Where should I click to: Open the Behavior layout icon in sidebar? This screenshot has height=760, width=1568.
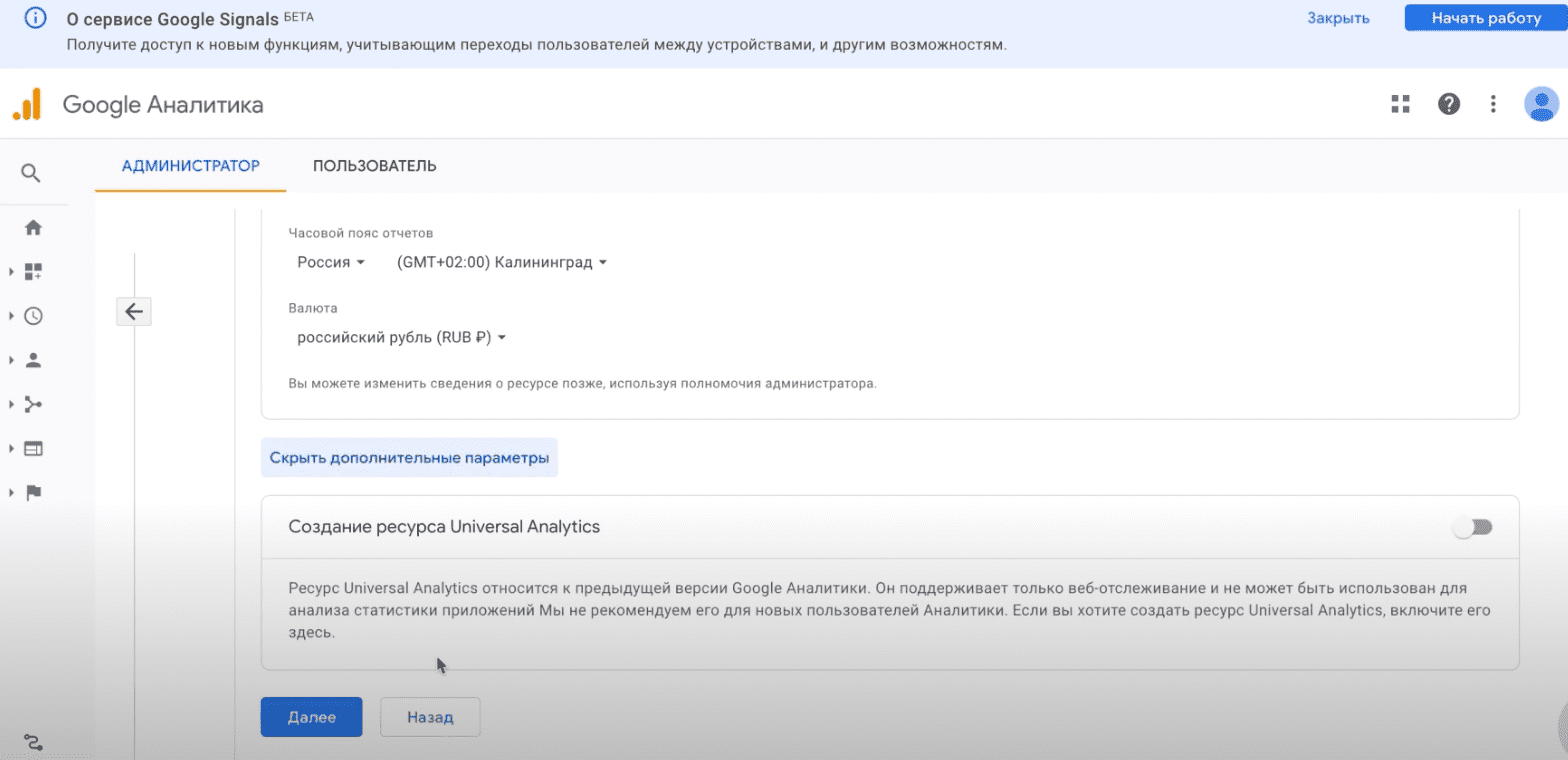(33, 449)
